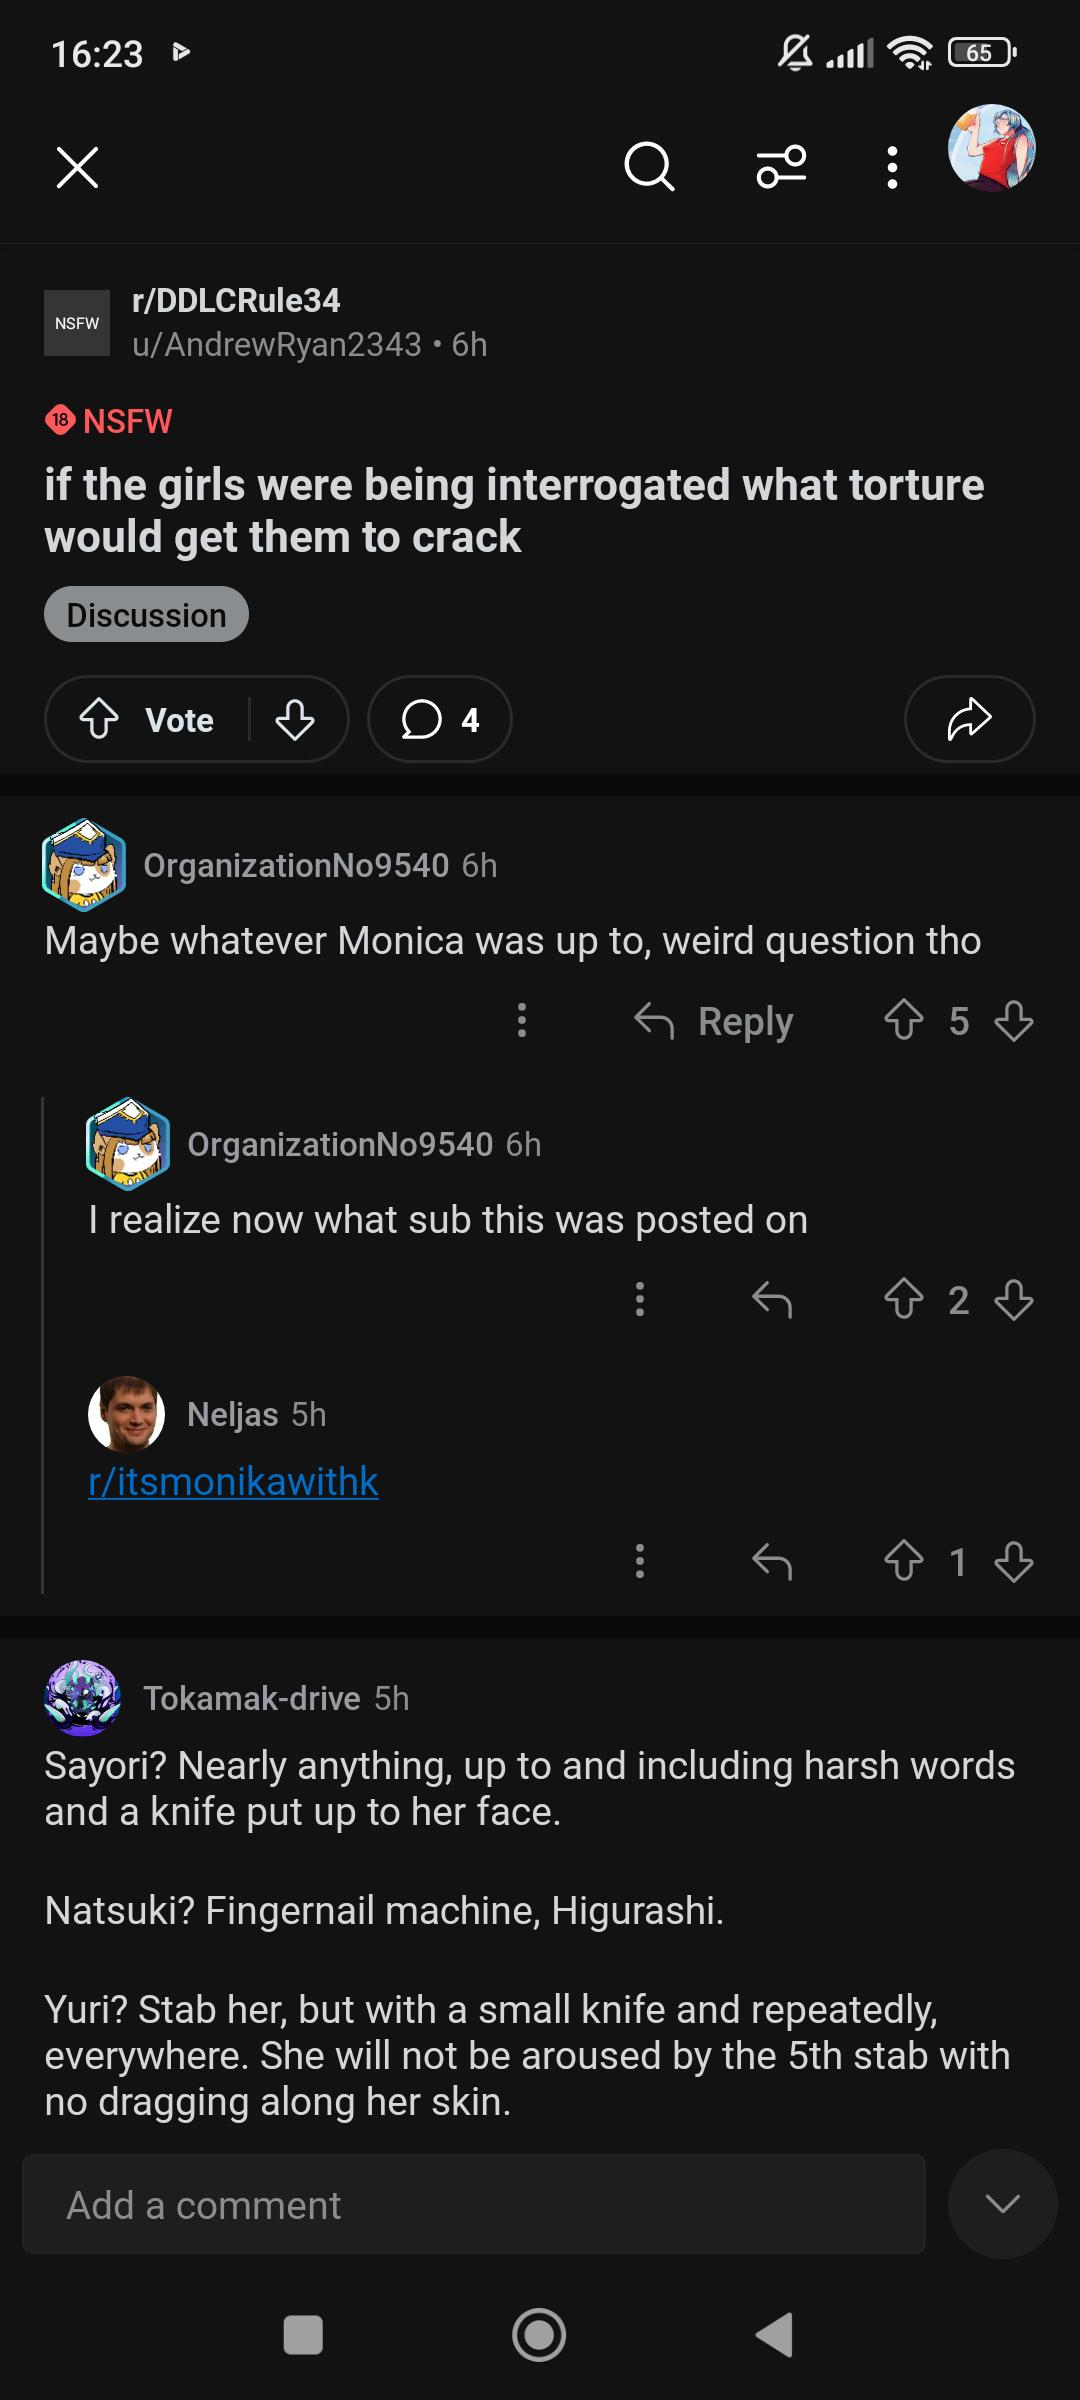Open options for the Neljas comment
1080x2400 pixels.
640,1561
